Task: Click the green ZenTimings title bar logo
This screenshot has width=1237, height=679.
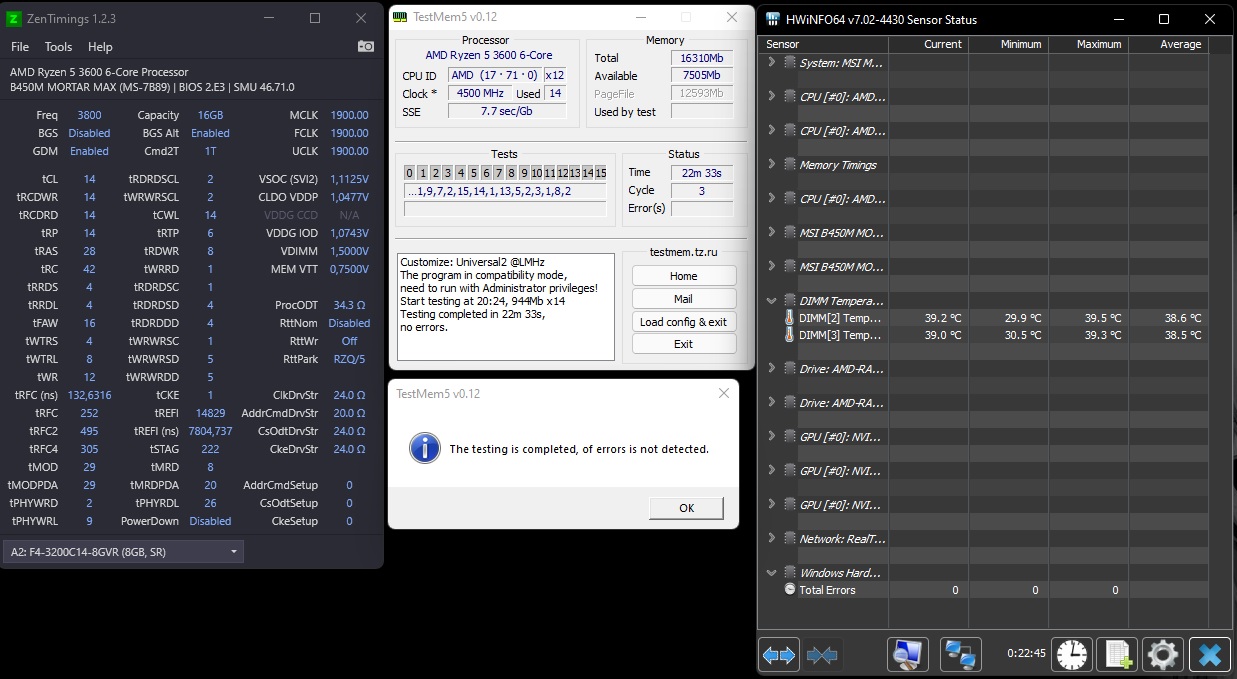Action: click(x=14, y=18)
